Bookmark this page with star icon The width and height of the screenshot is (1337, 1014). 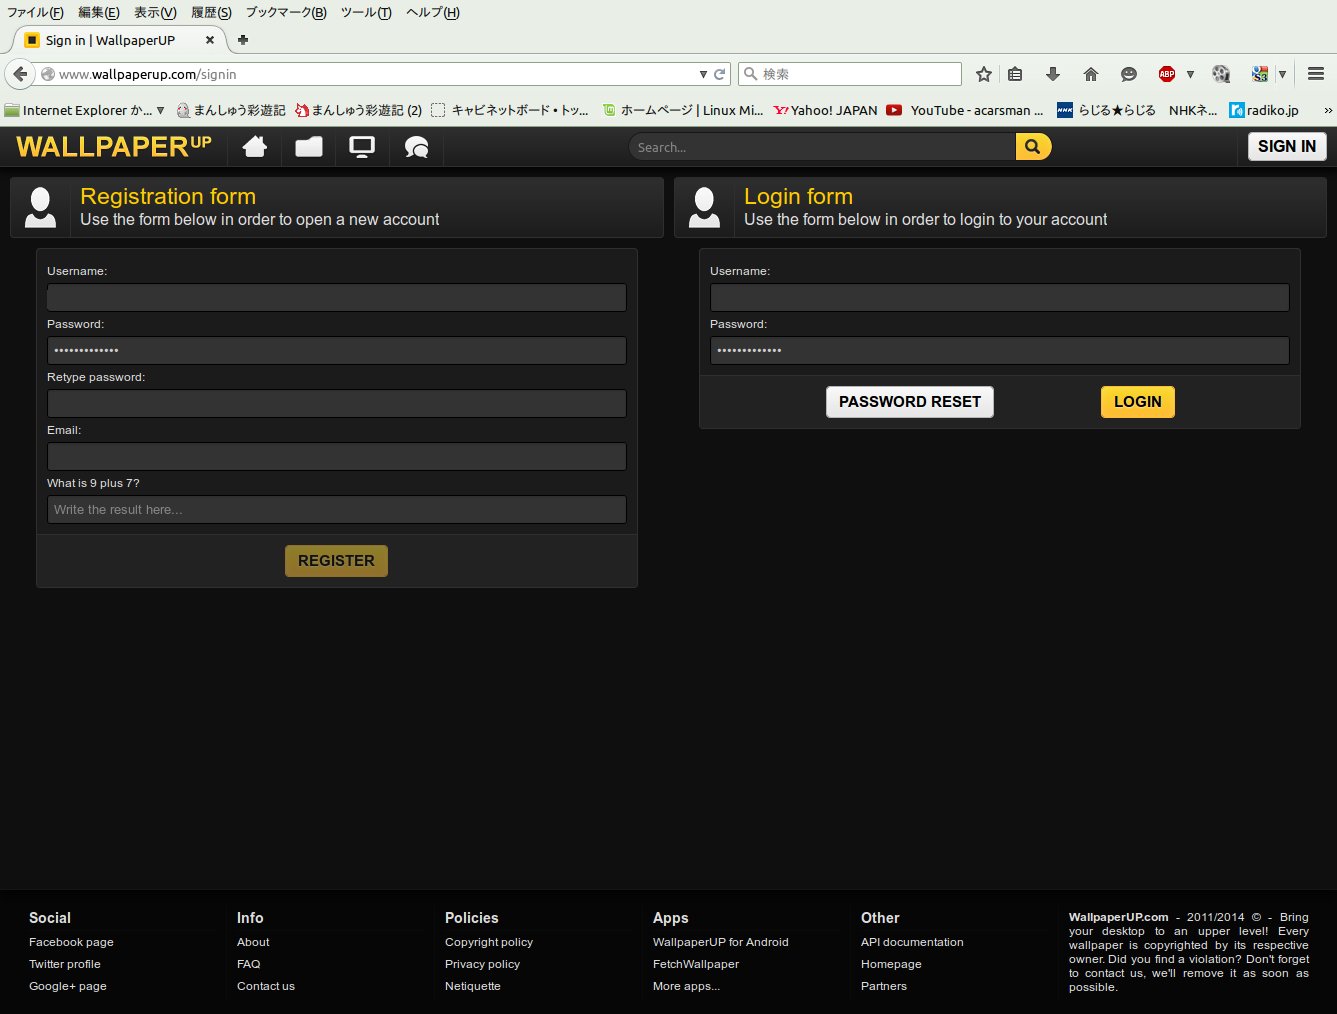tap(984, 74)
